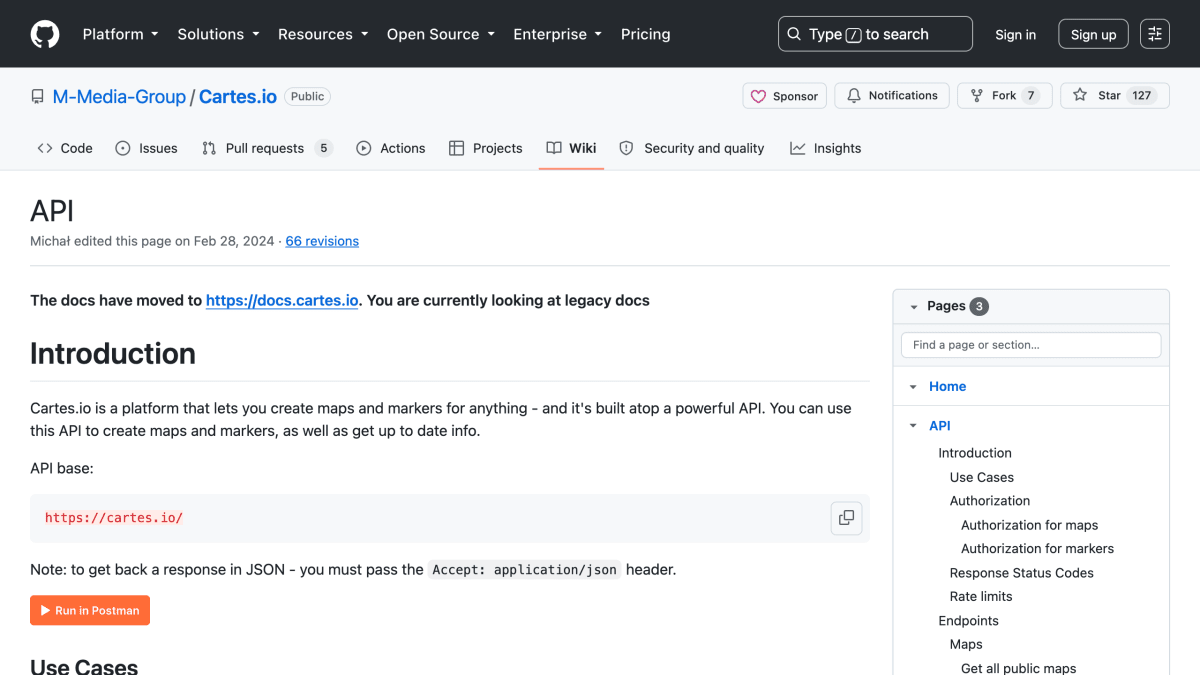Click the repository icon beside M-Media-Group
1200x675 pixels.
pos(38,97)
